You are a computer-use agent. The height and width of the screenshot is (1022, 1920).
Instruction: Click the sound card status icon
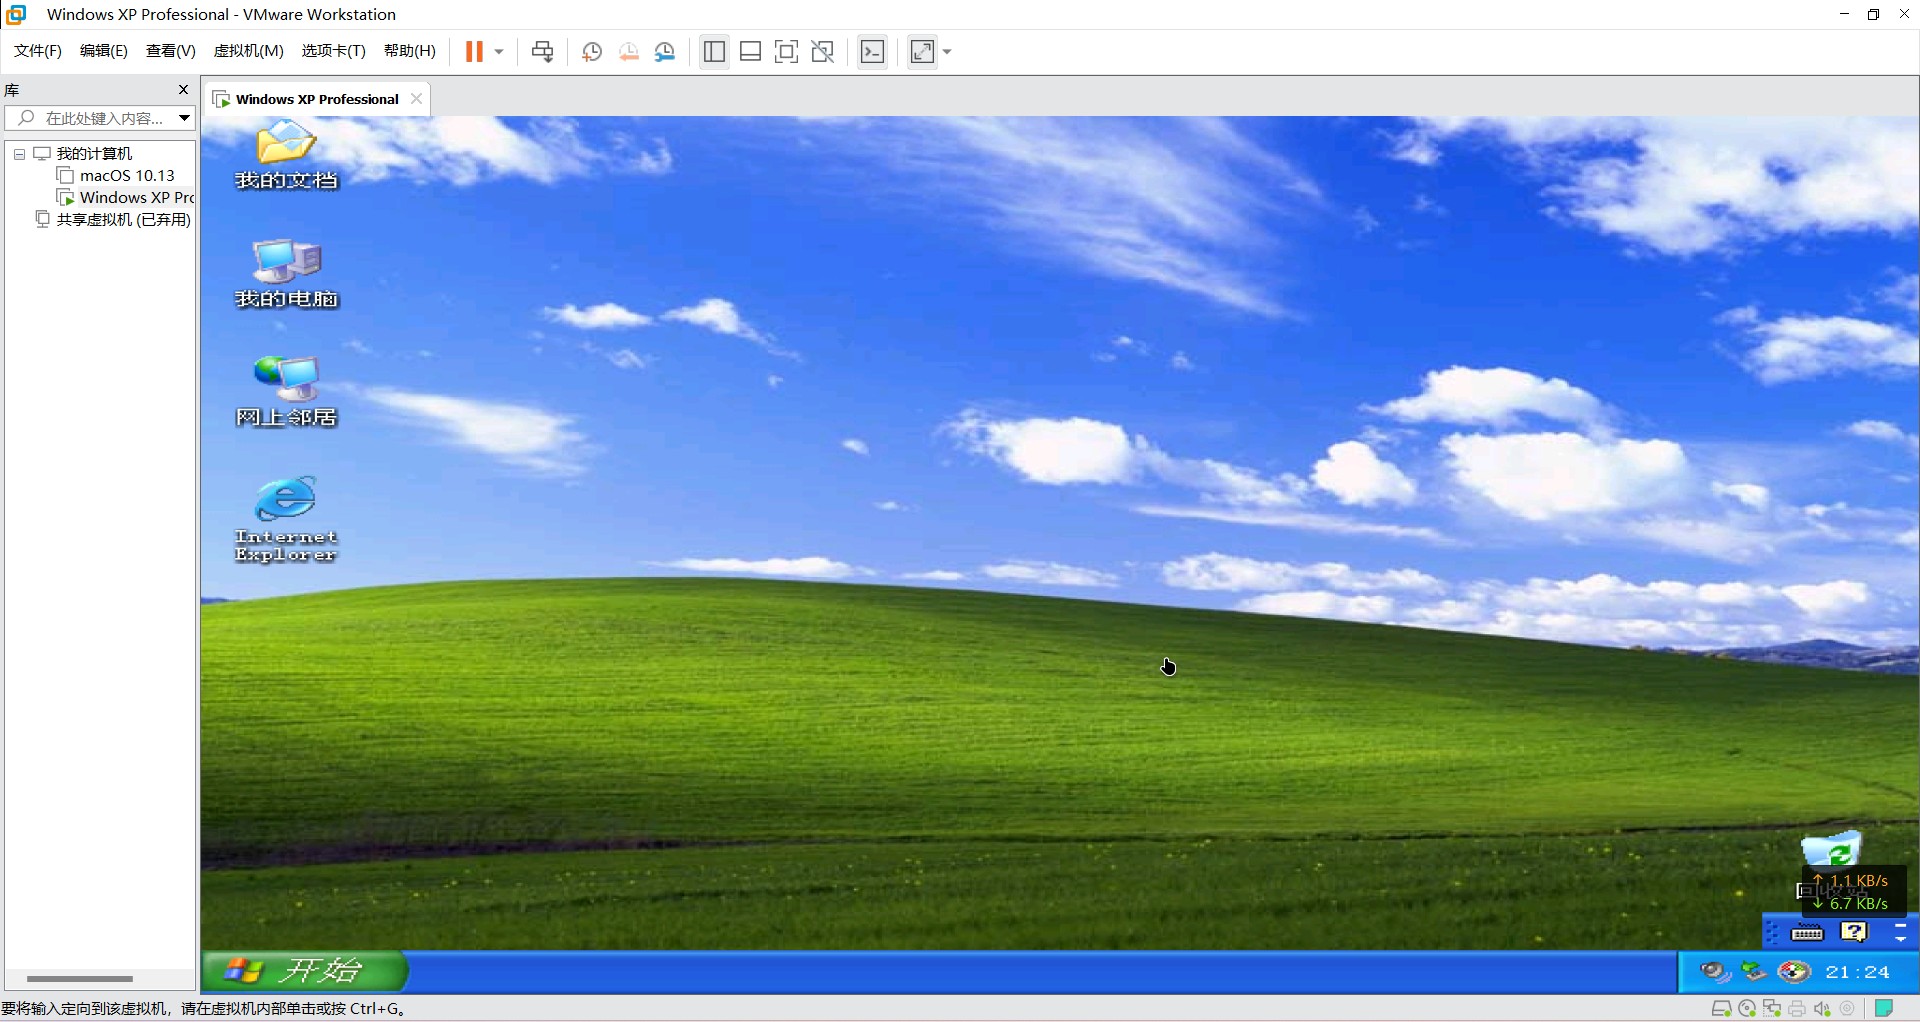click(x=1822, y=1008)
